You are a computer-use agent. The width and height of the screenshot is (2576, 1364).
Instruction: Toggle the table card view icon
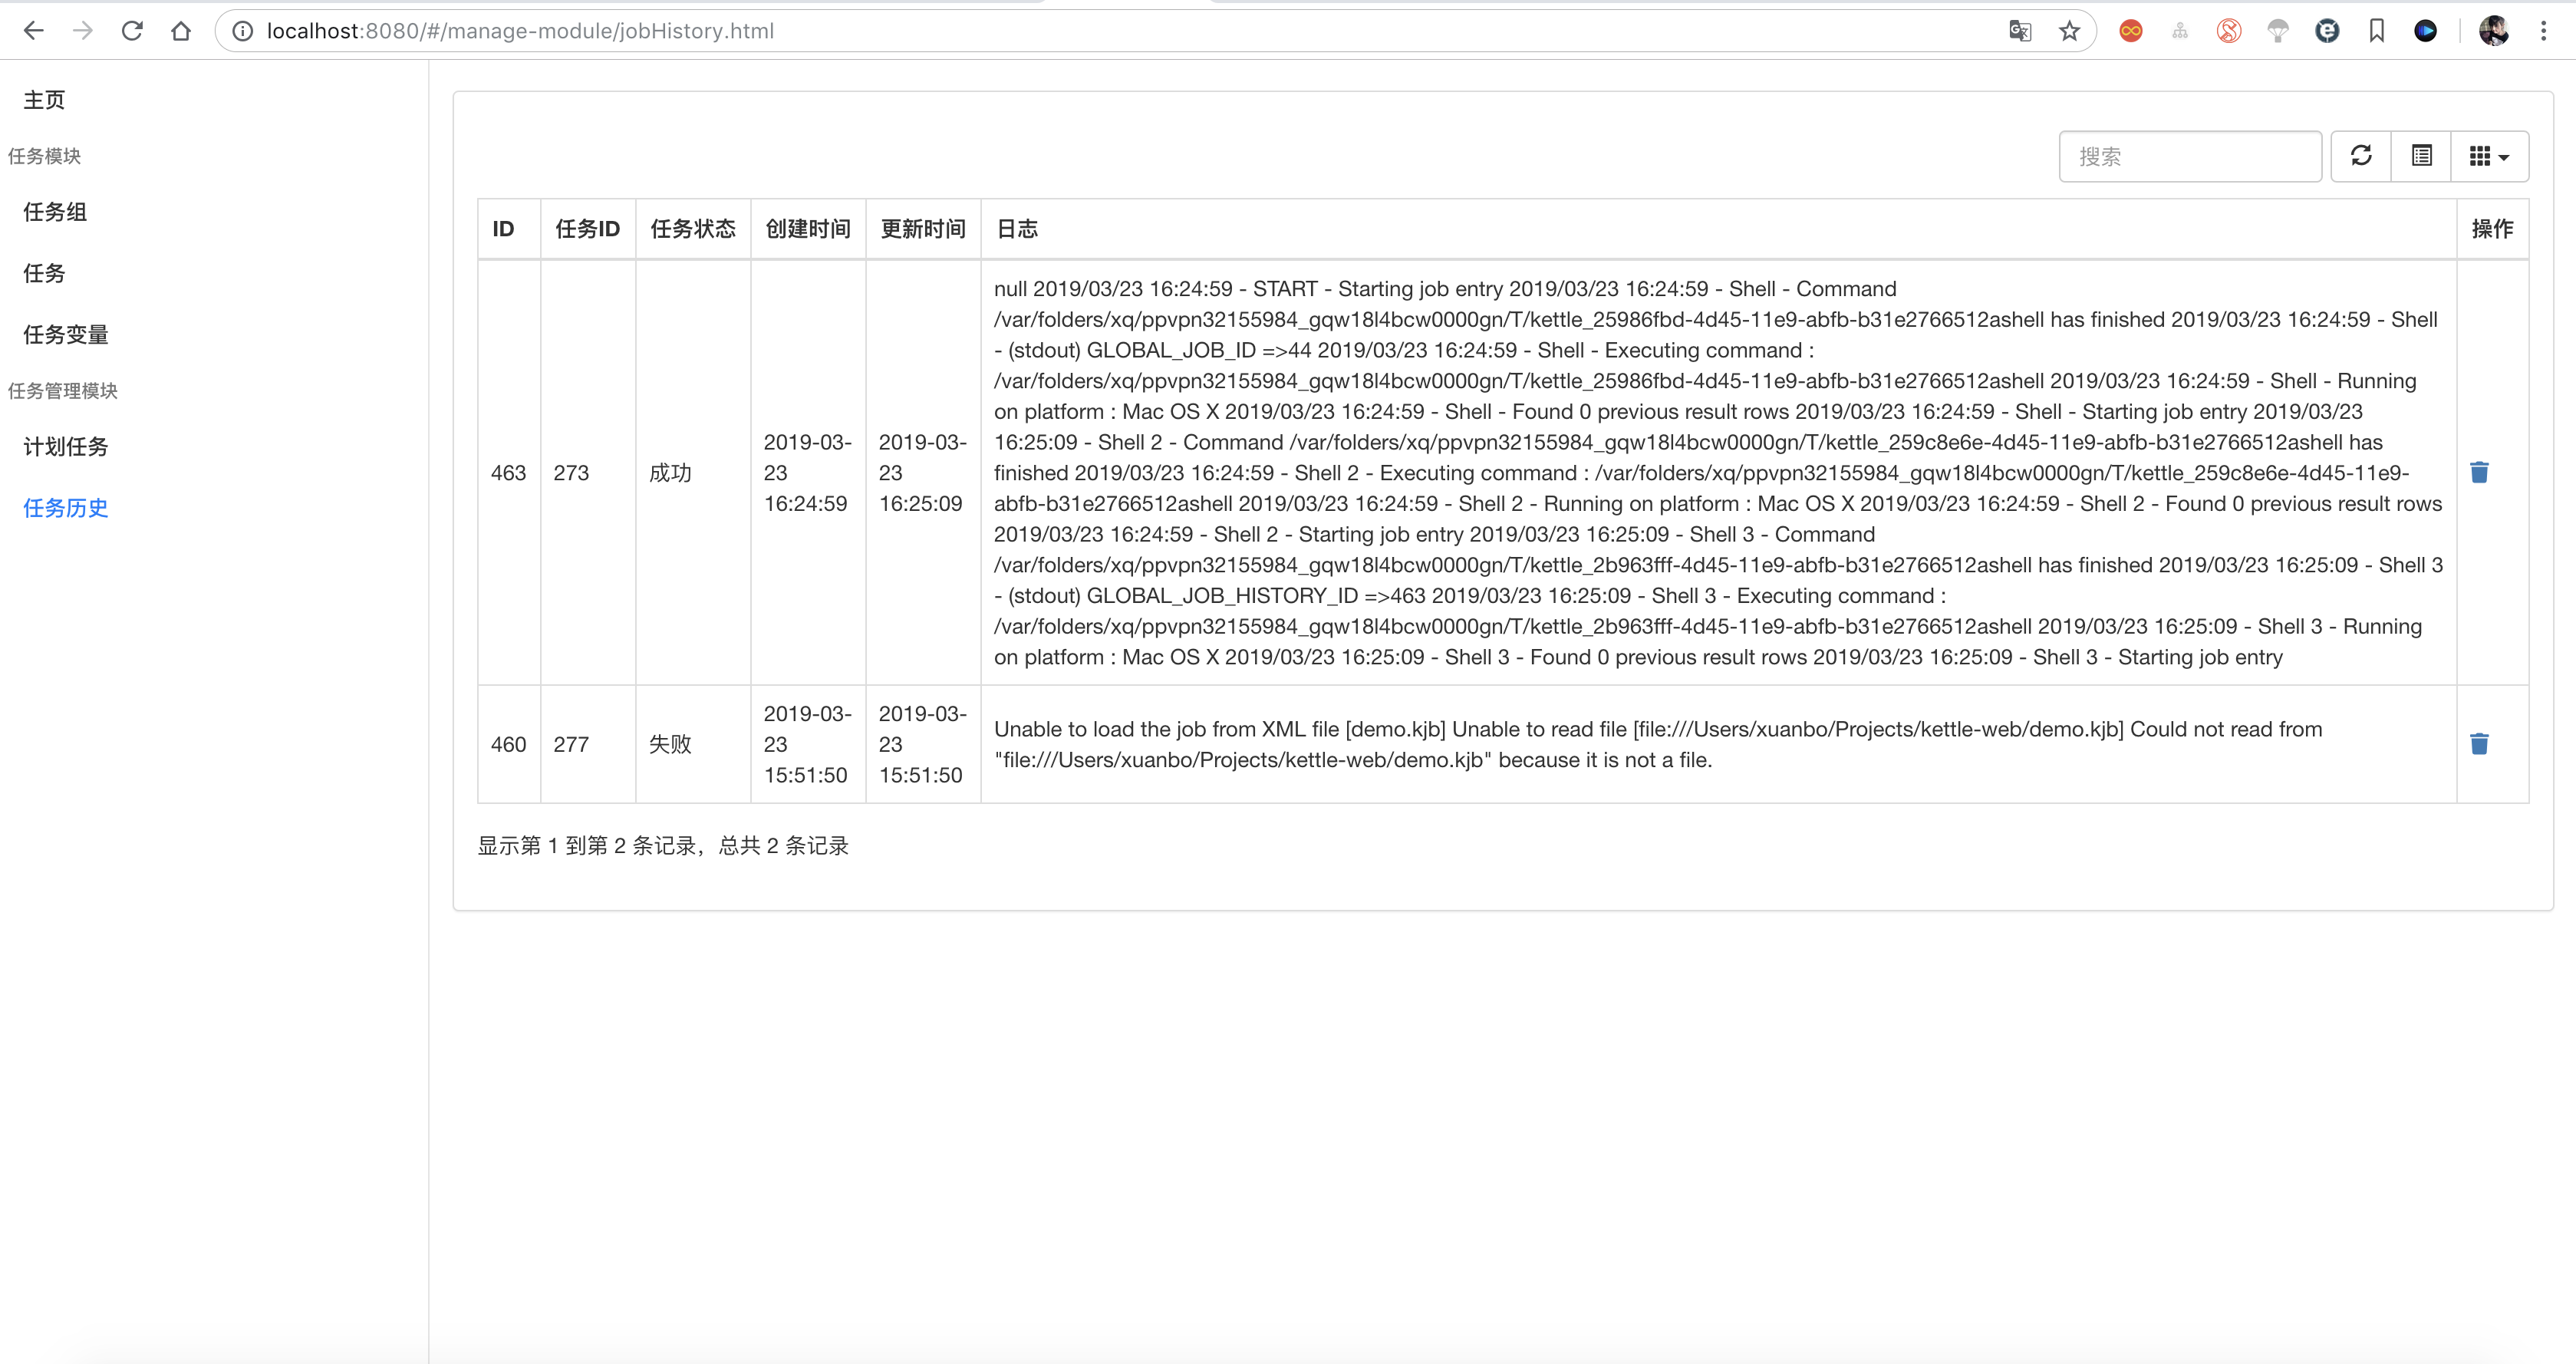point(2421,156)
